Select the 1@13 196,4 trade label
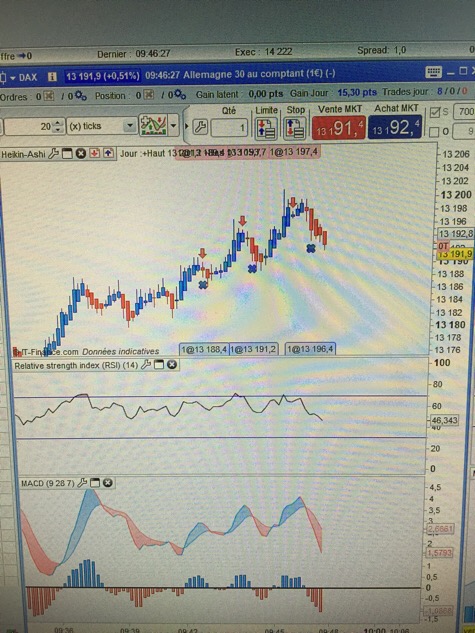 (310, 348)
